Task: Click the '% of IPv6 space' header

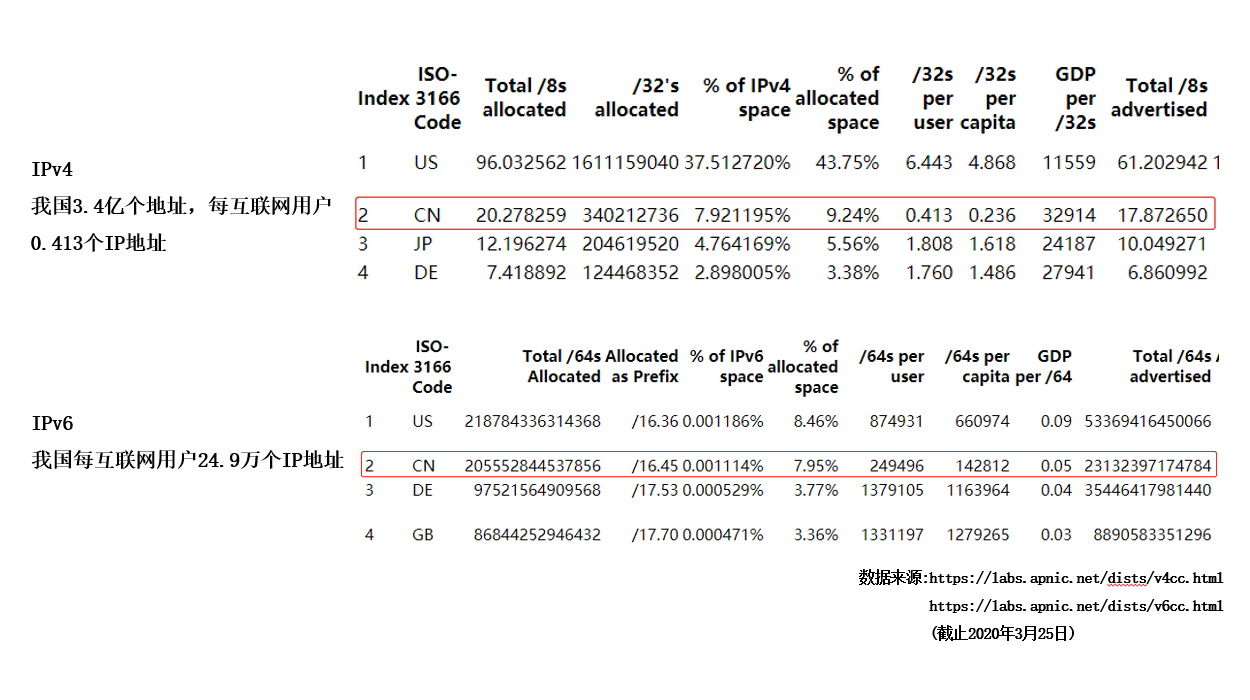Action: pyautogui.click(x=727, y=366)
